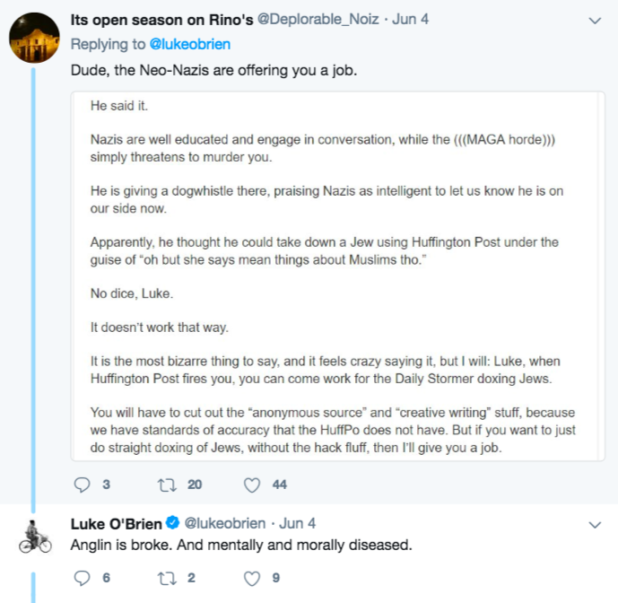Retweet the Deplorable_Noiz tweet
Screen dimensions: 618x603
[x=167, y=485]
